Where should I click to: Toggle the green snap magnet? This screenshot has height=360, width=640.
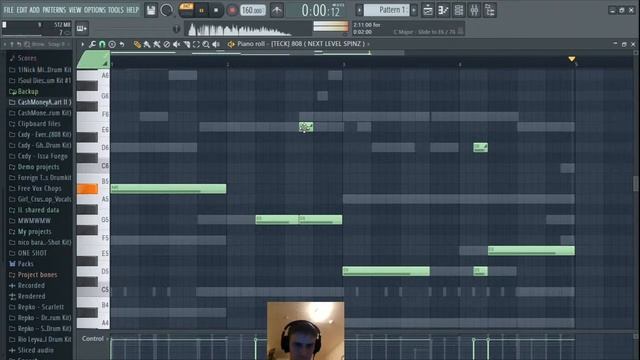point(102,44)
